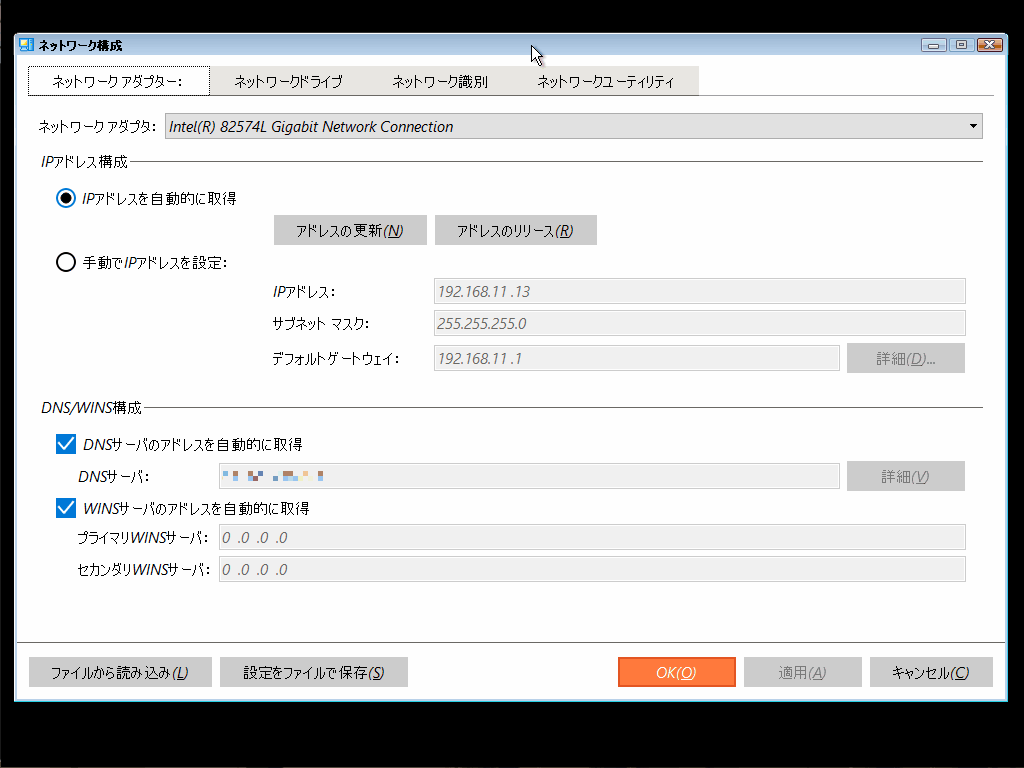
Task: Cancel the dialog with キャンセル button
Action: tap(930, 672)
